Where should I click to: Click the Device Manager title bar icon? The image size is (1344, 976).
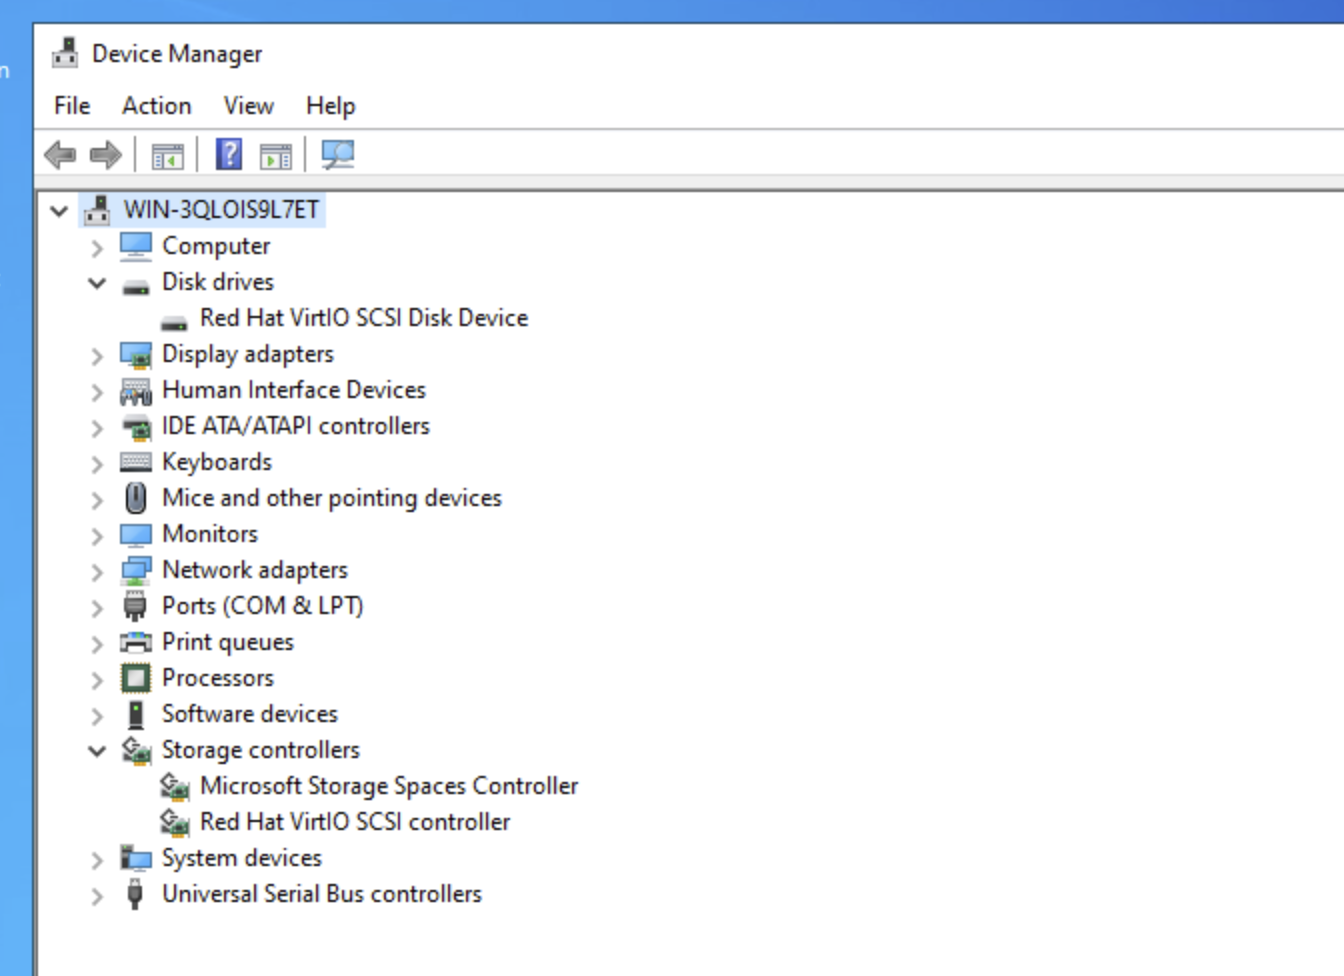coord(65,53)
